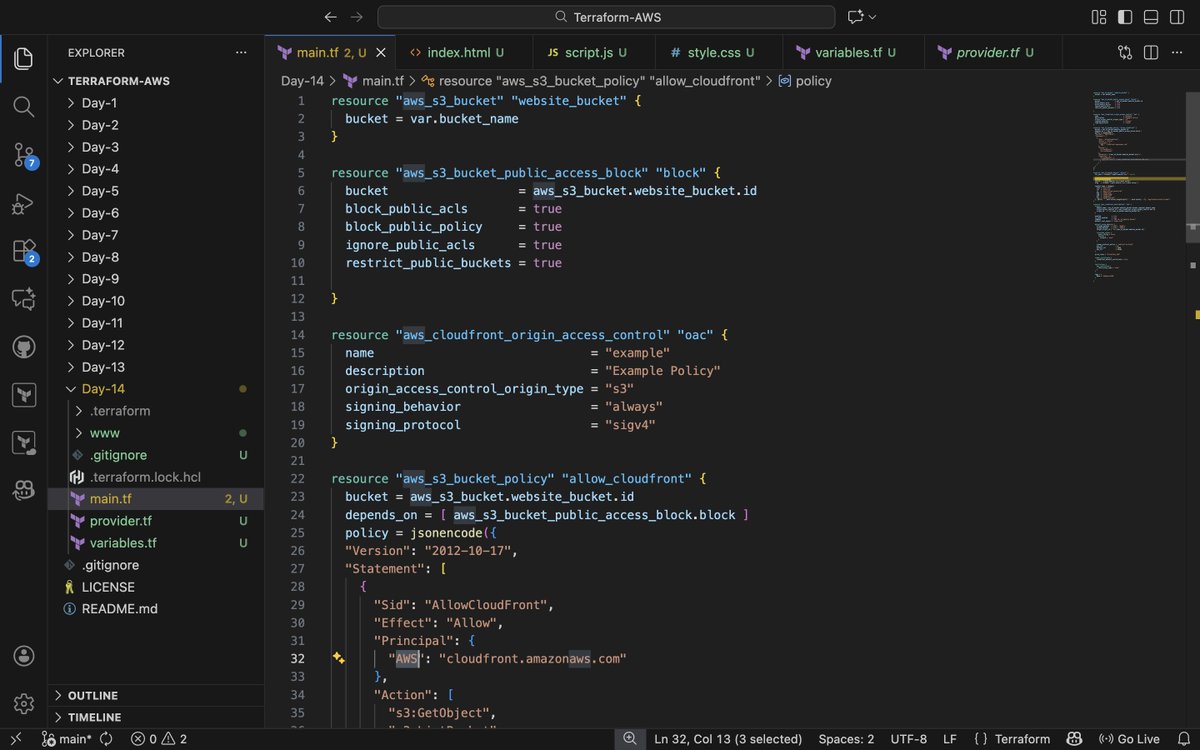Open the chat dropdown arrow in title bar
This screenshot has width=1200, height=750.
point(872,17)
